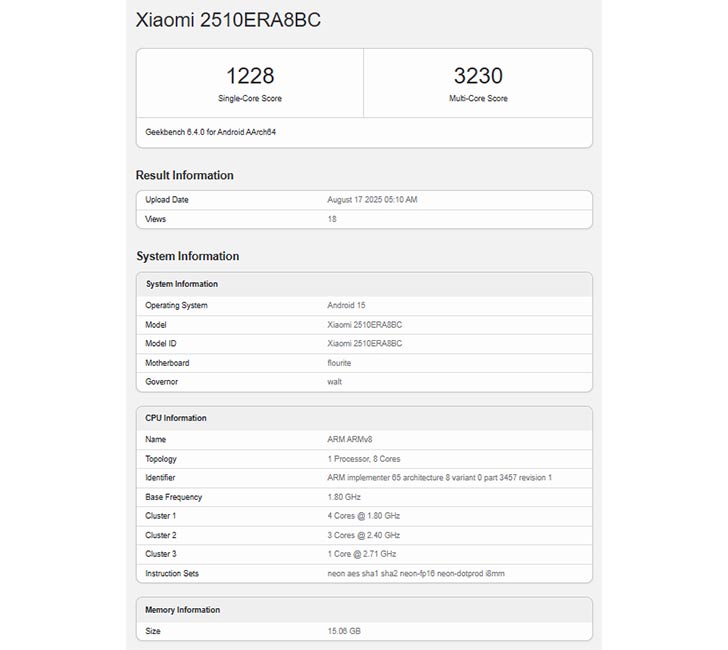728x650 pixels.
Task: Select the motherboard value flourite
Action: [x=339, y=363]
